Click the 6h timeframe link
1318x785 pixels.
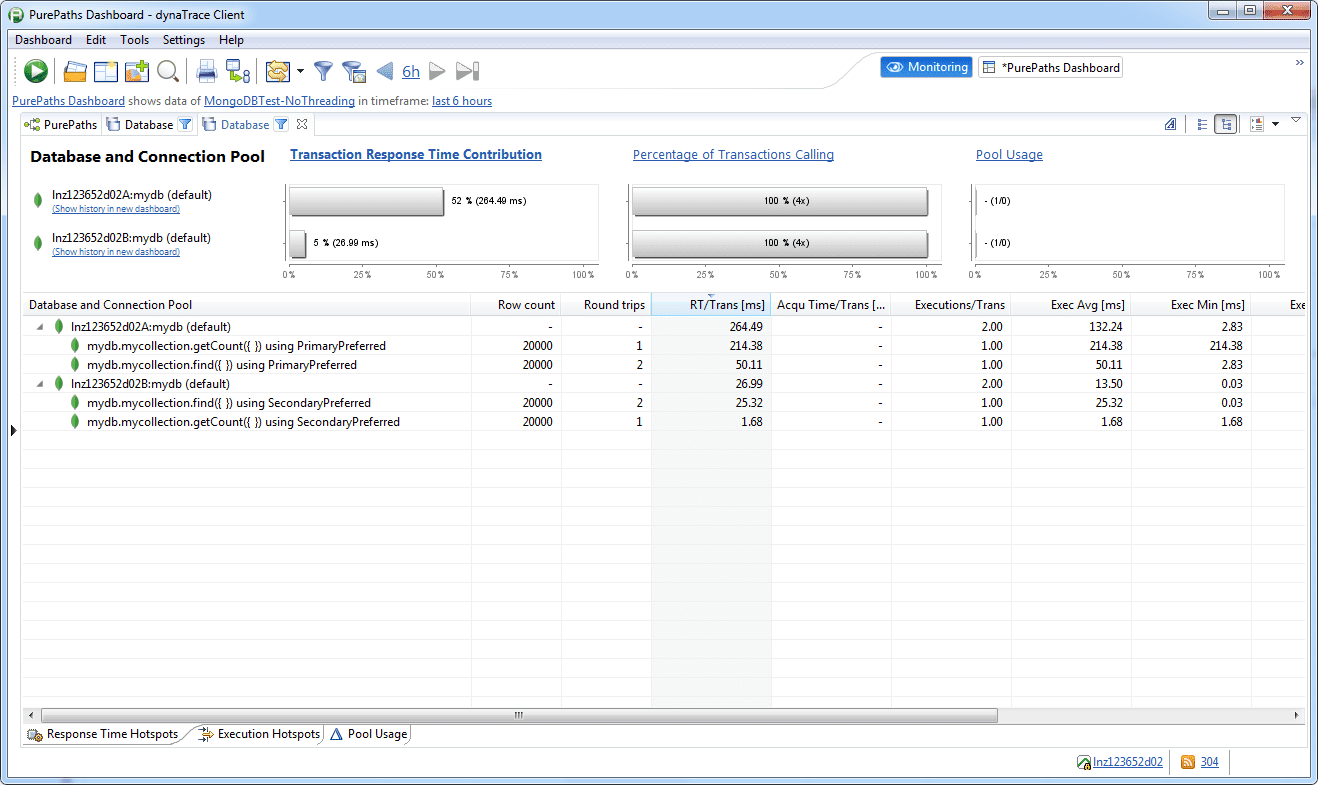411,71
